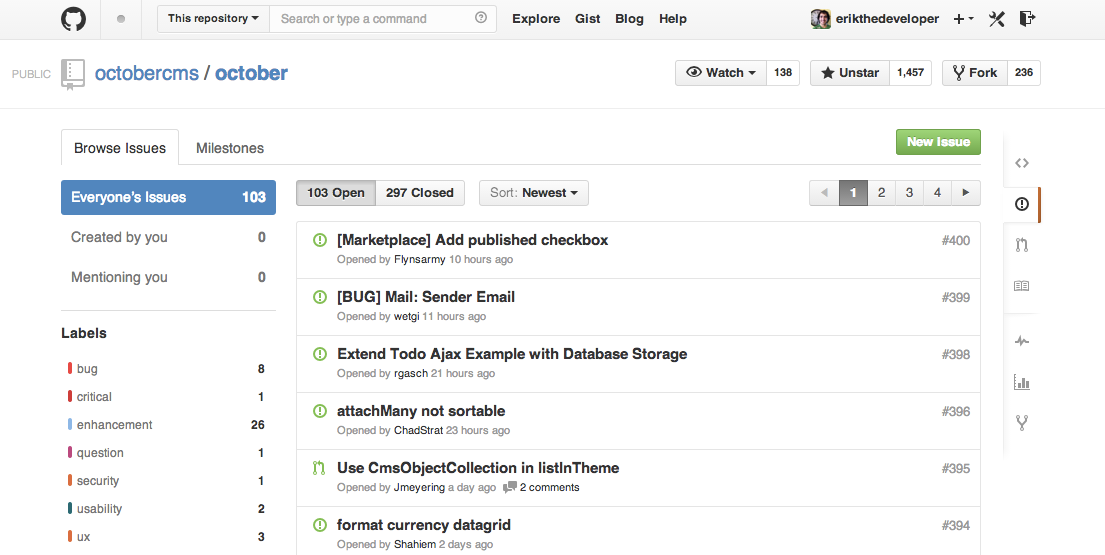Click the New Issue button
The height and width of the screenshot is (555, 1105).
coord(938,142)
